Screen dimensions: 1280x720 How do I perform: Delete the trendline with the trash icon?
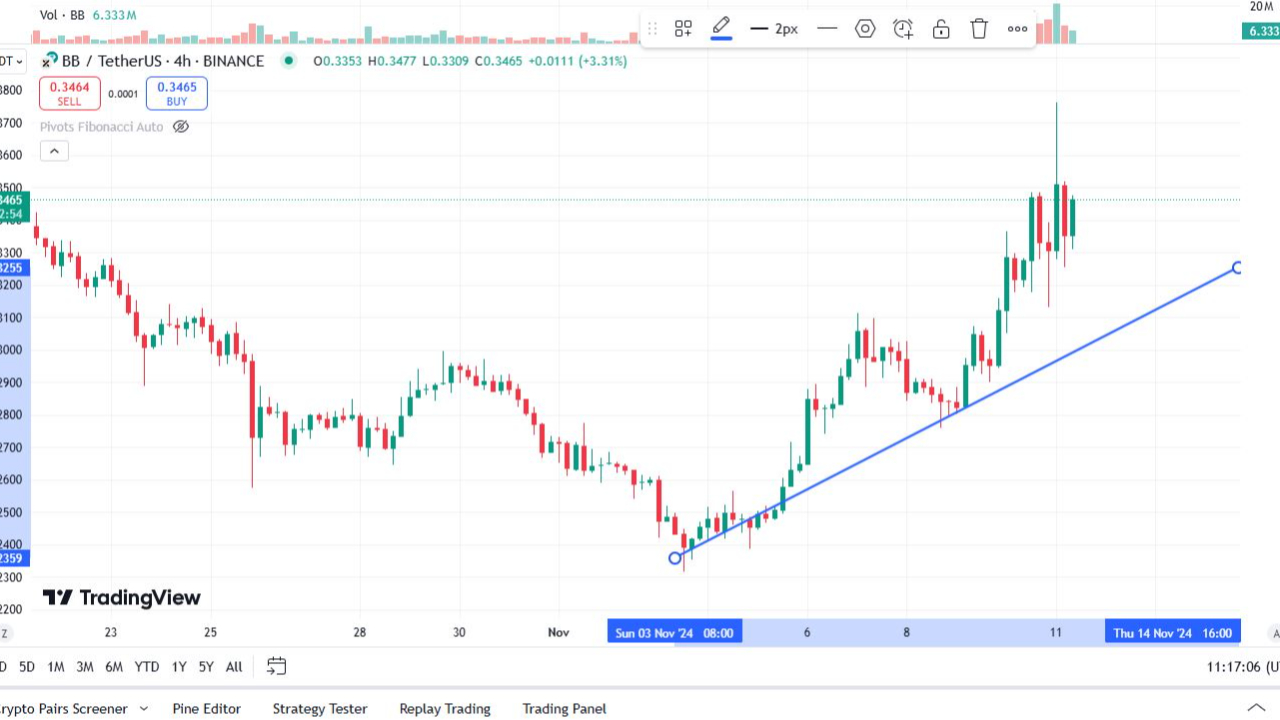[x=979, y=28]
